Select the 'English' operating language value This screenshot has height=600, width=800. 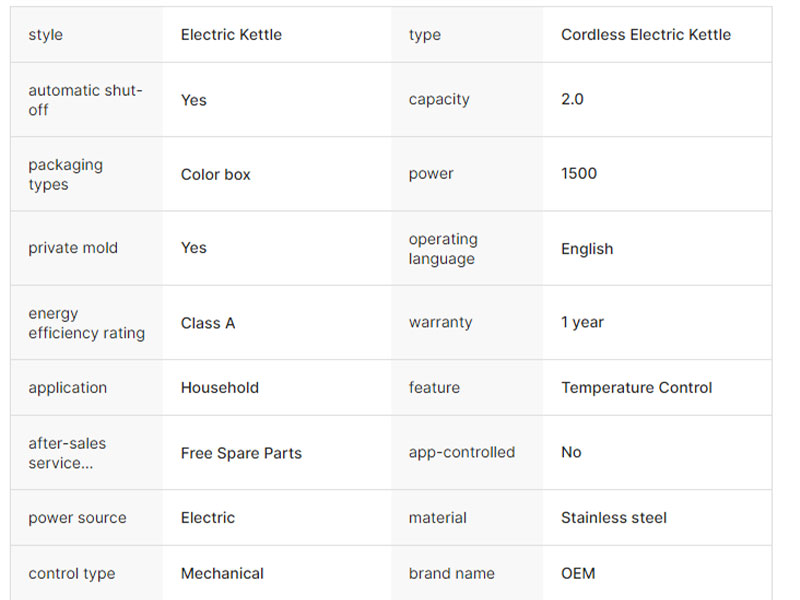(586, 249)
